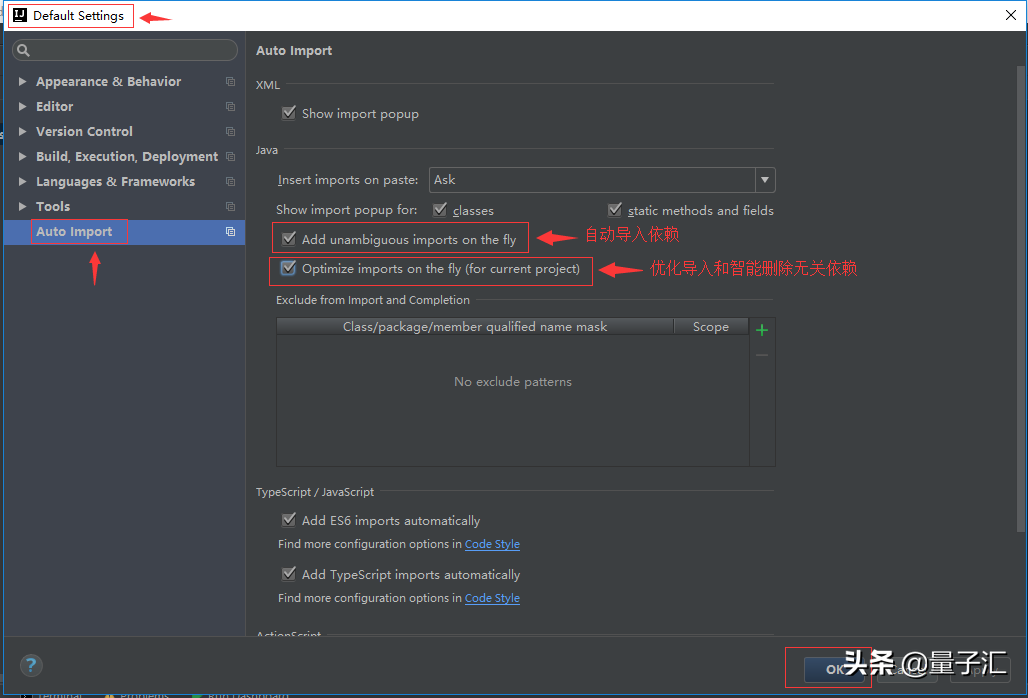Disable Add unambiguous imports on the fly
Screen dimensions: 1028x698
tap(289, 239)
